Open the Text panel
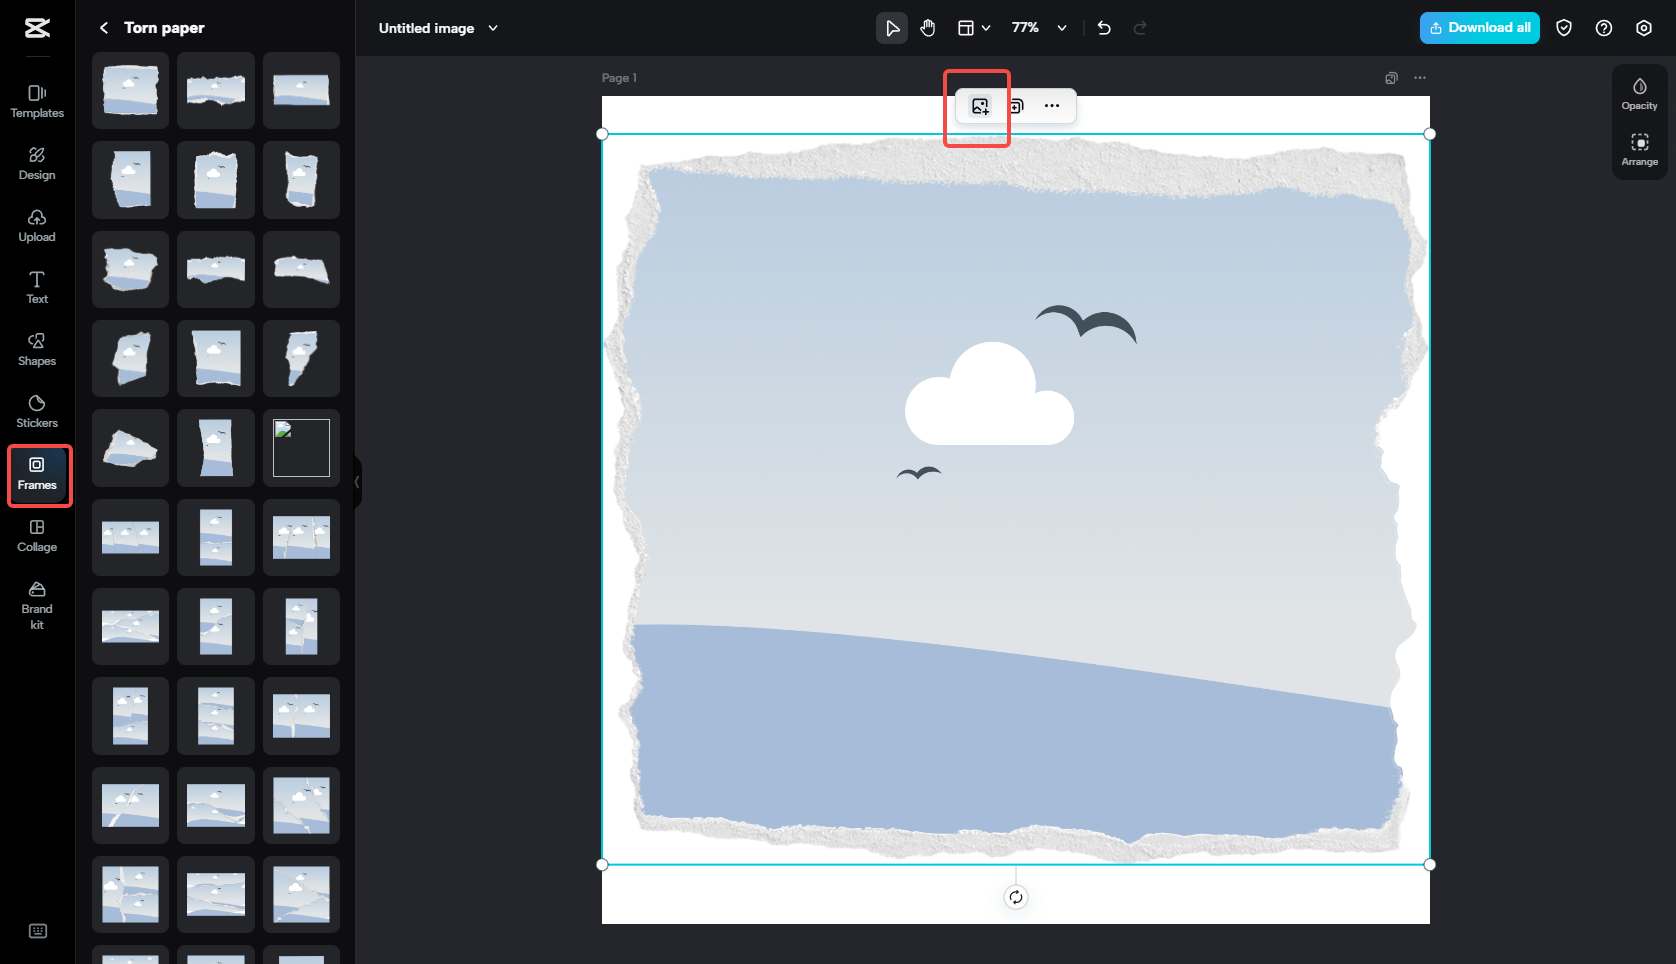 37,287
